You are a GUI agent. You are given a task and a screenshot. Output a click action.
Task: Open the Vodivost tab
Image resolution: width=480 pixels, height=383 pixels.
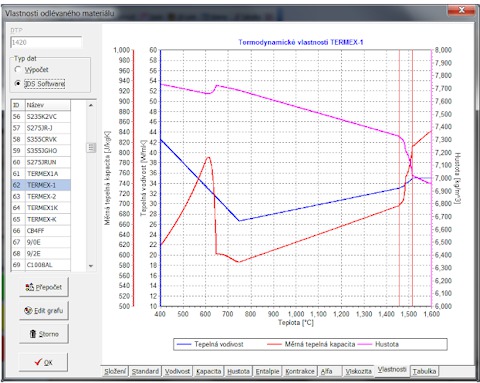coord(177,371)
